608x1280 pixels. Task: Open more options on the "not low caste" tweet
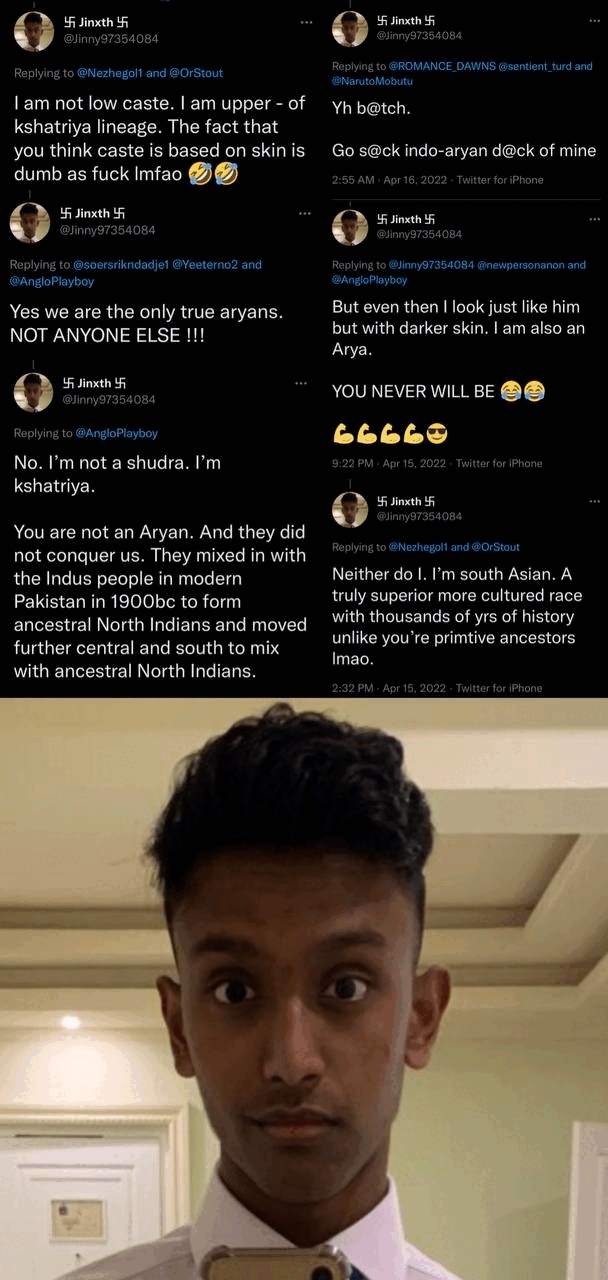click(307, 22)
